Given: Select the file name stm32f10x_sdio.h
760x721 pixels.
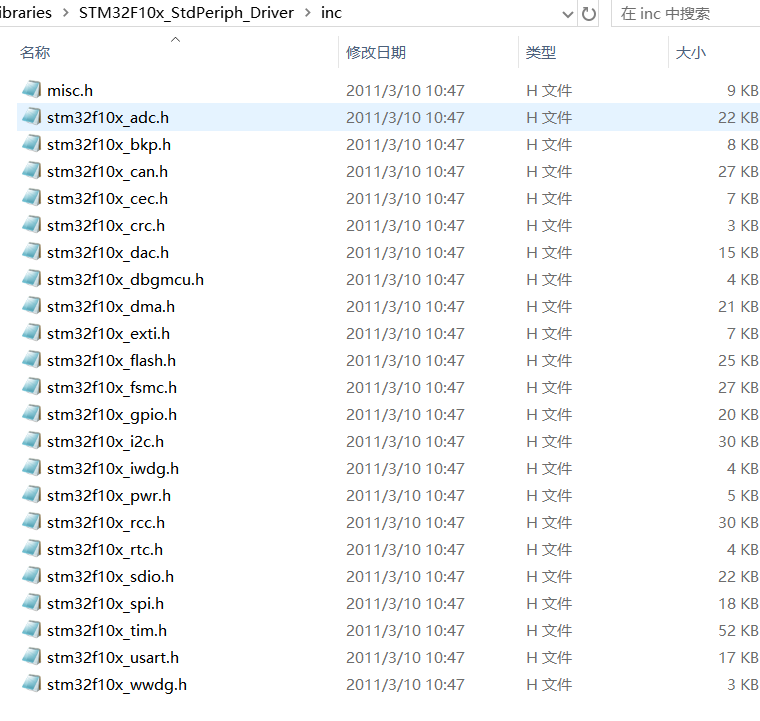Looking at the screenshot, I should tap(110, 577).
